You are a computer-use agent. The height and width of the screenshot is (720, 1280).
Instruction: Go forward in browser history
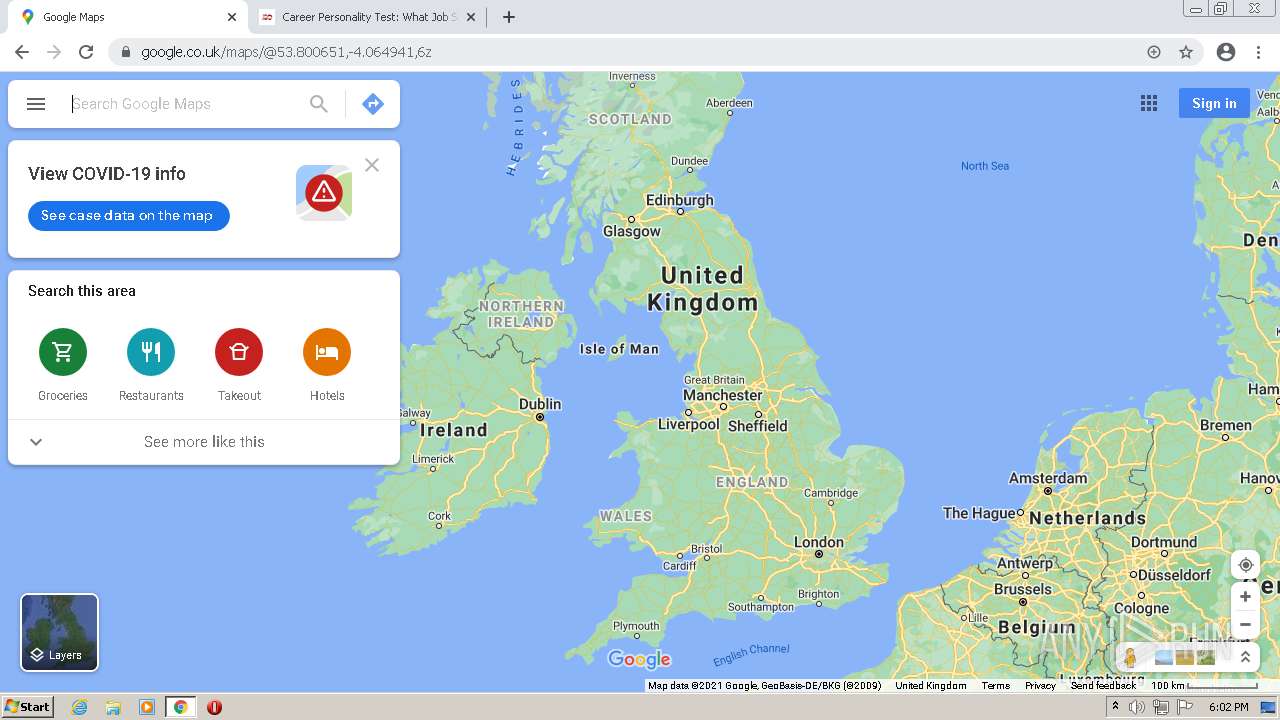[x=54, y=52]
